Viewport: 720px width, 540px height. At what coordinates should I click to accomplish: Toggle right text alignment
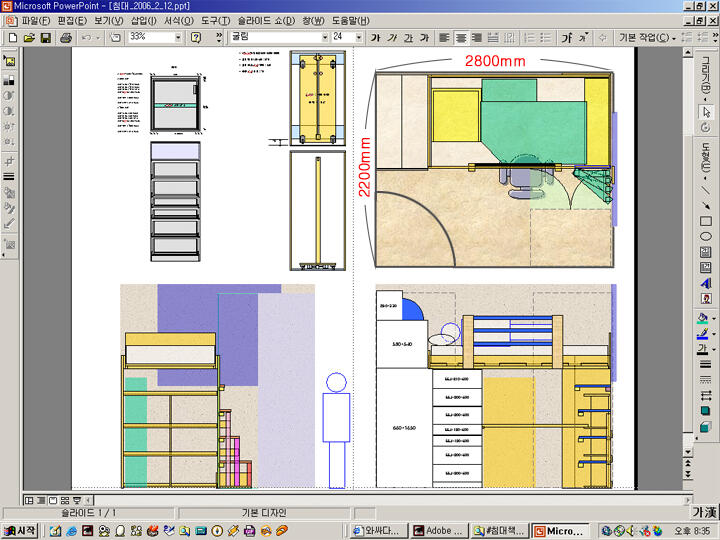pyautogui.click(x=478, y=38)
